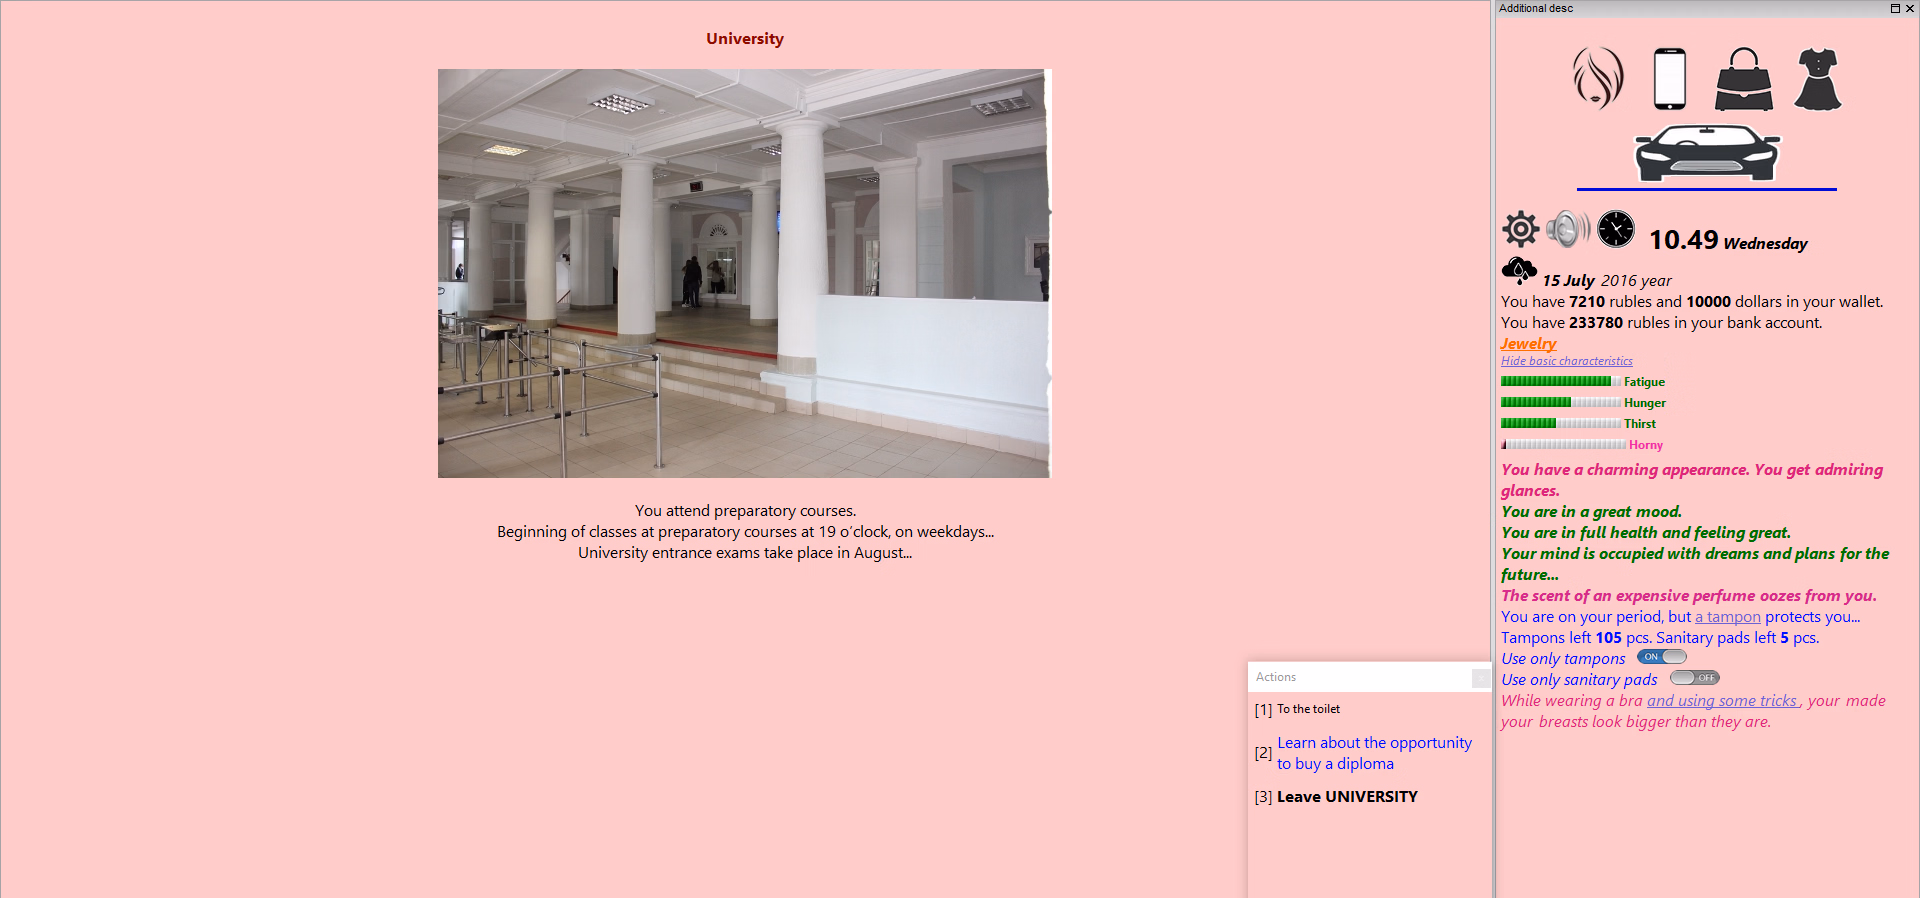Click the time '10.49 Wednesday'
Image resolution: width=1920 pixels, height=898 pixels.
pos(1728,240)
